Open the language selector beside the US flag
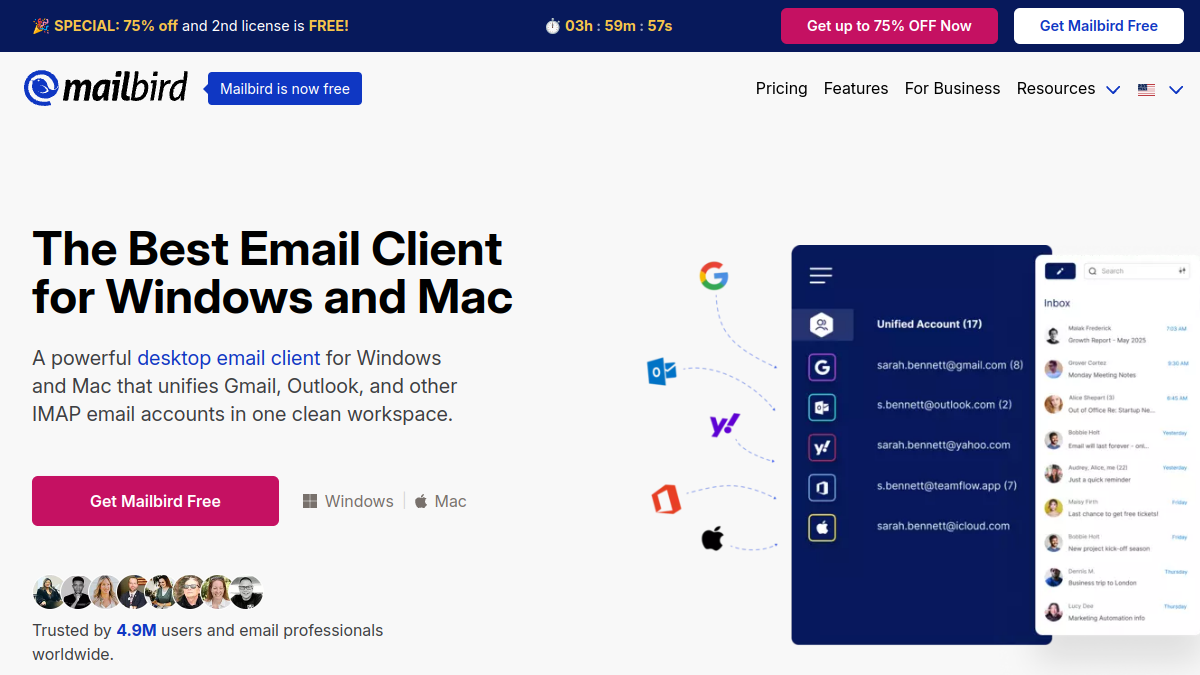The image size is (1200, 675). pyautogui.click(x=1176, y=89)
